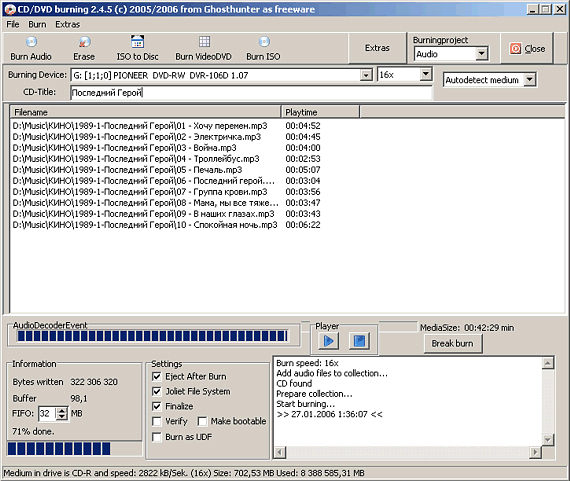Screen dimensions: 570x481
Task: Choose the Burn ISO icon
Action: 264,42
